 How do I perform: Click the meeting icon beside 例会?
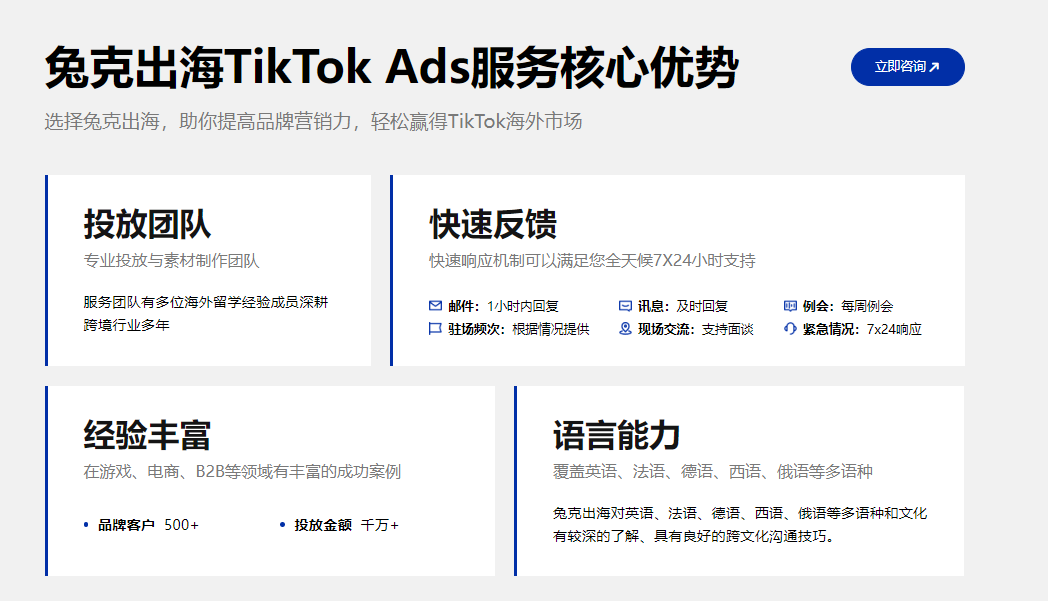coord(790,306)
